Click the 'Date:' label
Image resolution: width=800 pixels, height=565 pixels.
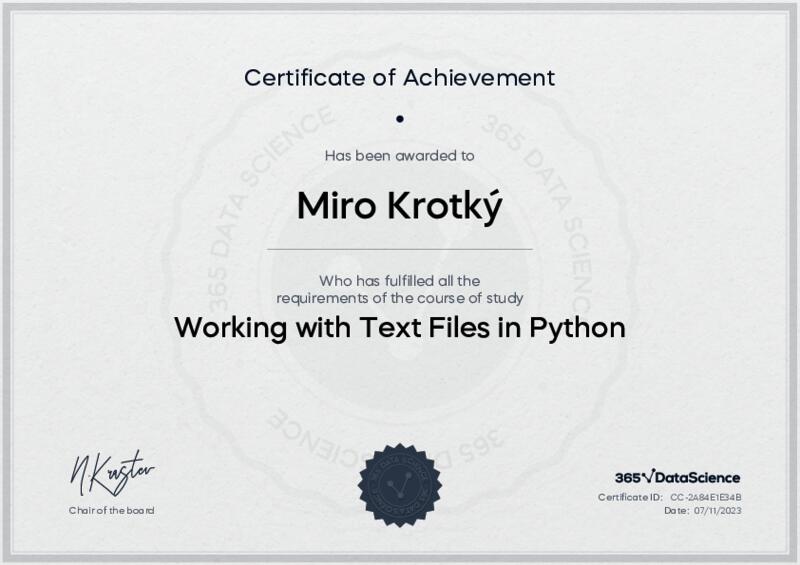point(676,510)
